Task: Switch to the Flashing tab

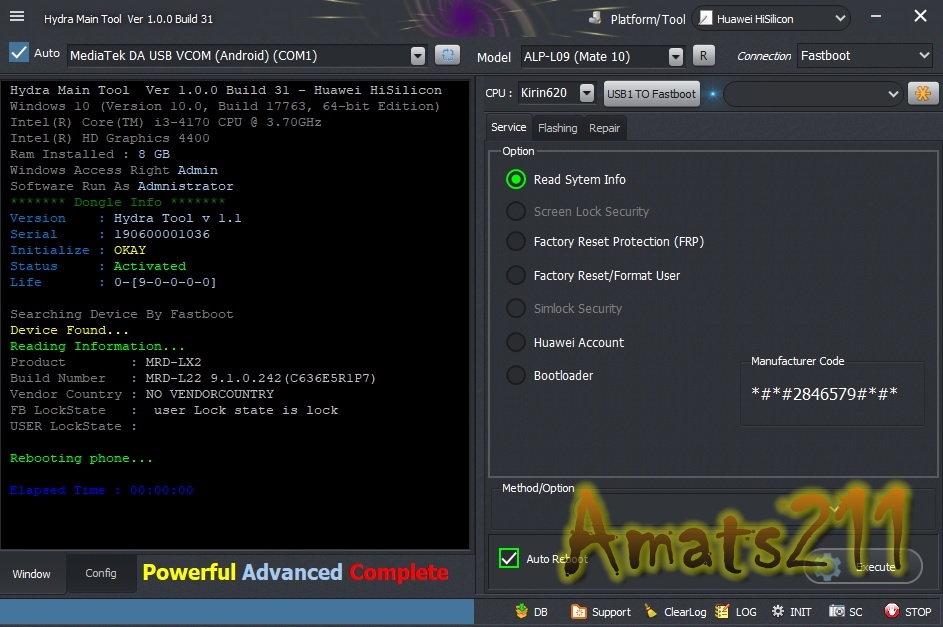Action: [557, 128]
